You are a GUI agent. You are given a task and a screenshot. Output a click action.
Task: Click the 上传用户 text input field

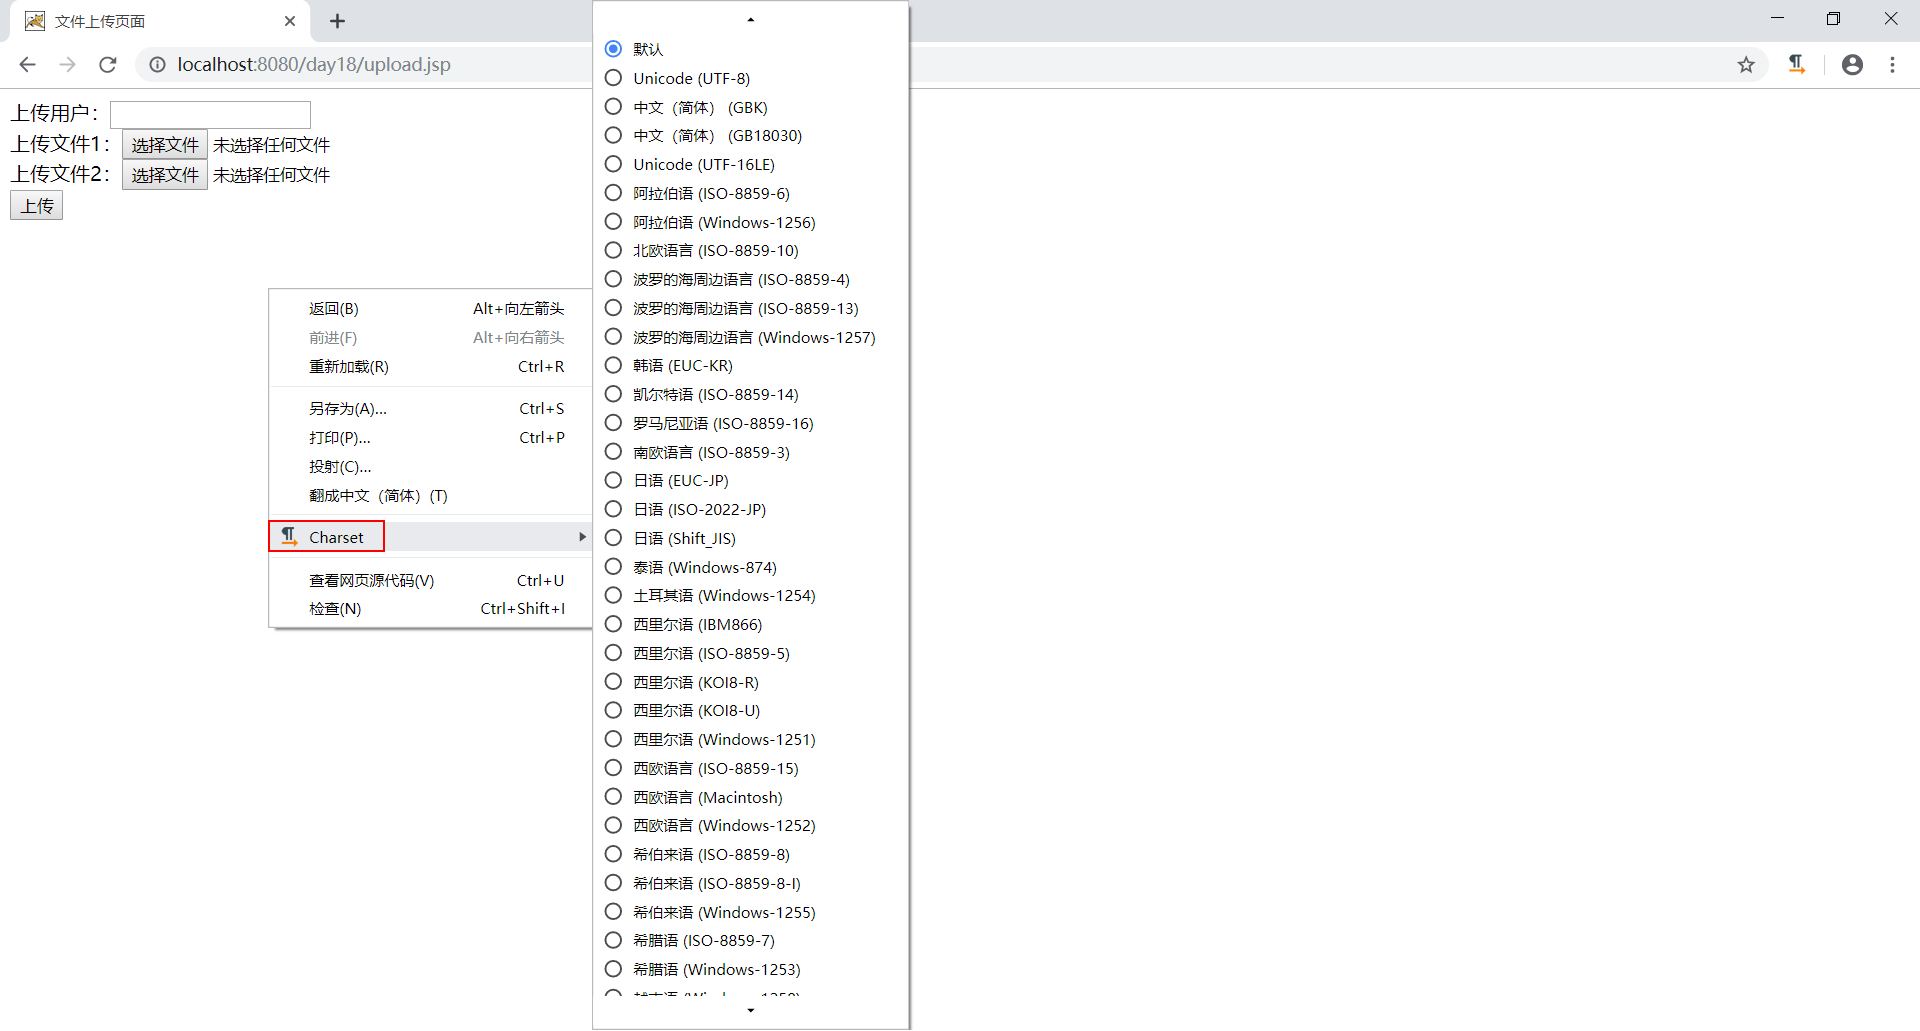point(209,113)
